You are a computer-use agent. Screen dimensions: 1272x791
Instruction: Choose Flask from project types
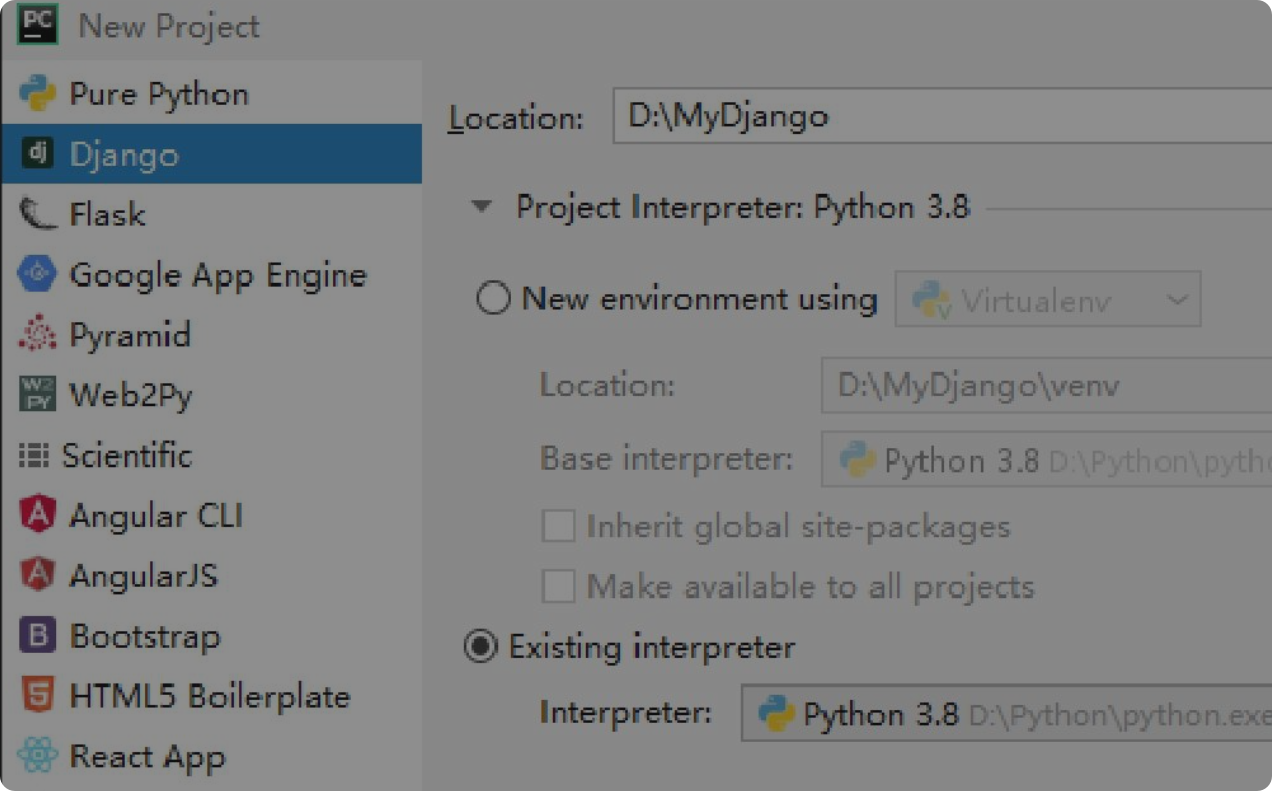211,214
